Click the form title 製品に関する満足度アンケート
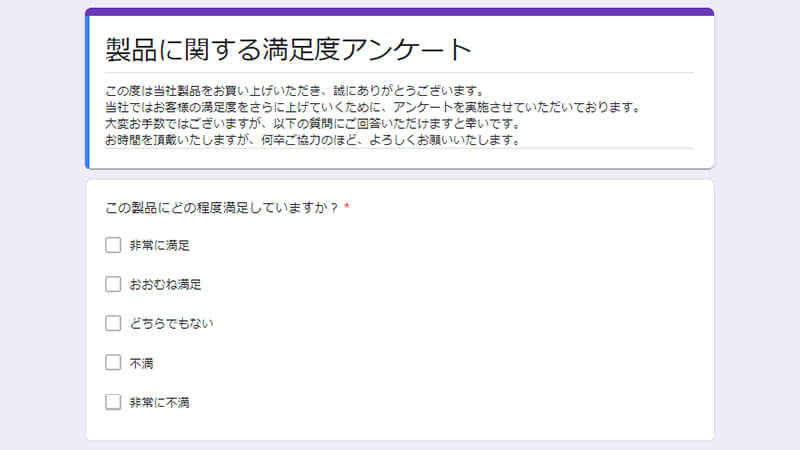800x450 pixels. coord(288,49)
